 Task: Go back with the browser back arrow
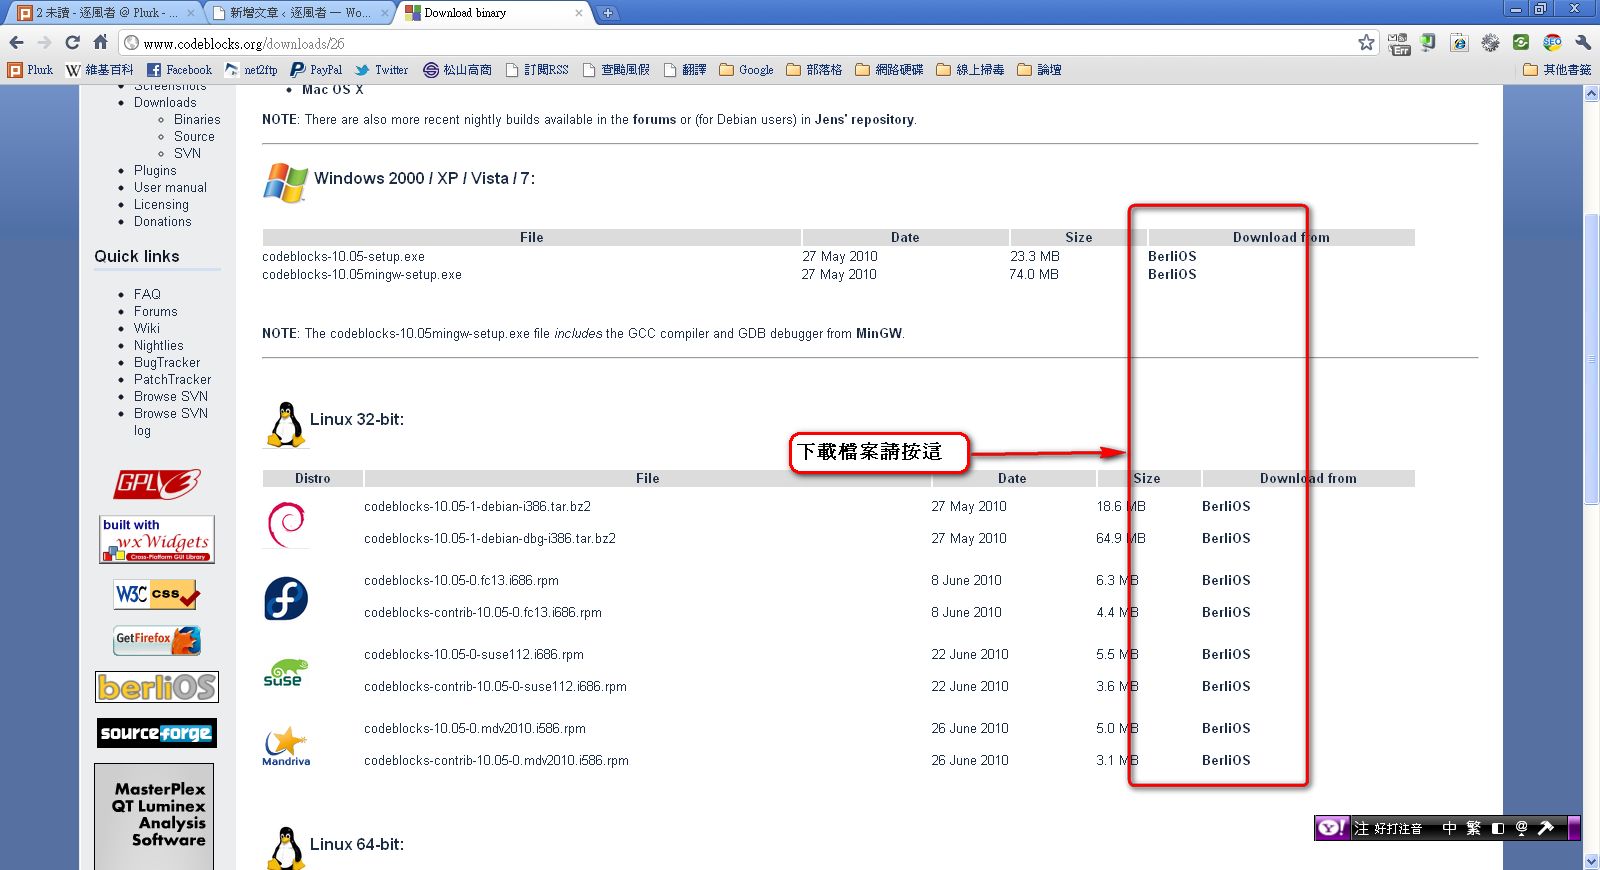(x=16, y=42)
